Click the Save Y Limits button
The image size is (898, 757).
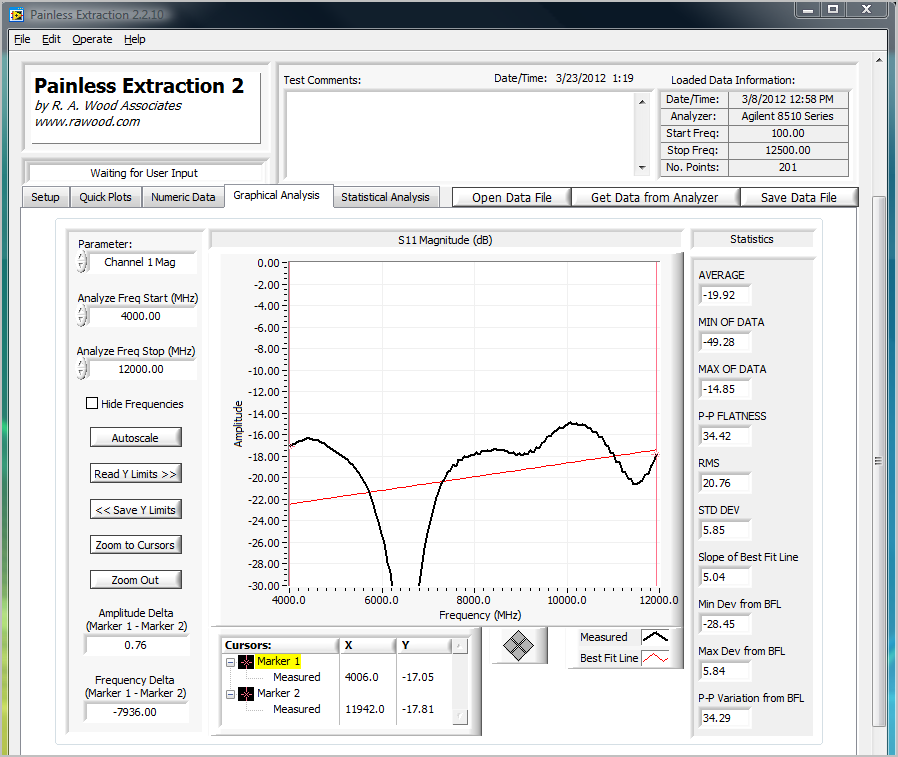pyautogui.click(x=135, y=510)
